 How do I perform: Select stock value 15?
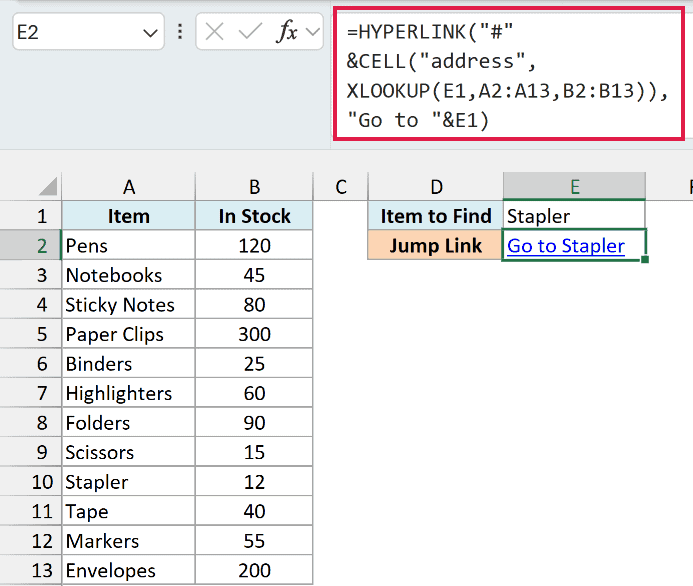[254, 452]
